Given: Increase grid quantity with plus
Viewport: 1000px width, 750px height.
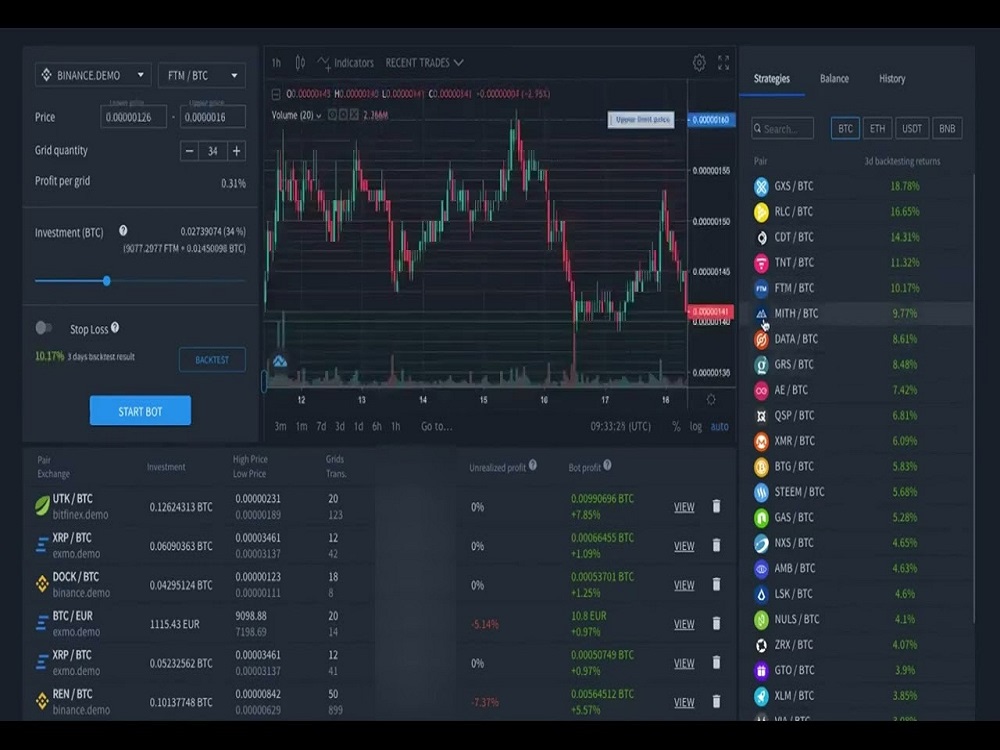Looking at the screenshot, I should click(237, 151).
